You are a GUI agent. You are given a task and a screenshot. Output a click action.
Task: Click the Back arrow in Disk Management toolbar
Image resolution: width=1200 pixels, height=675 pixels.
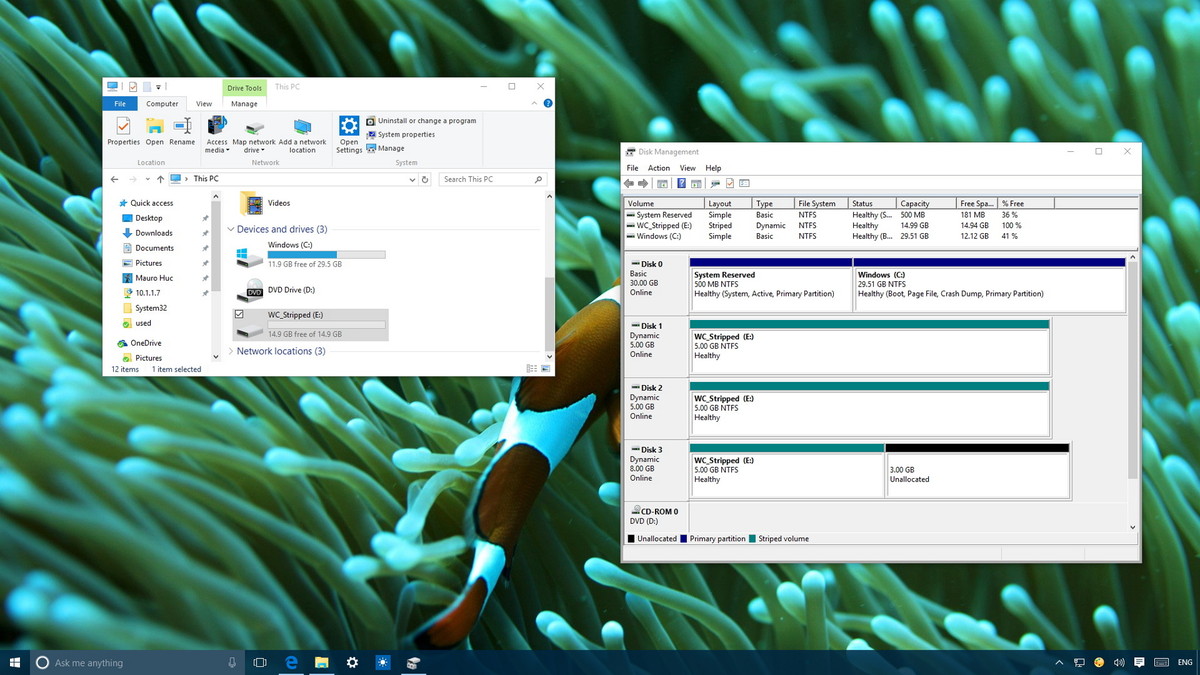629,184
